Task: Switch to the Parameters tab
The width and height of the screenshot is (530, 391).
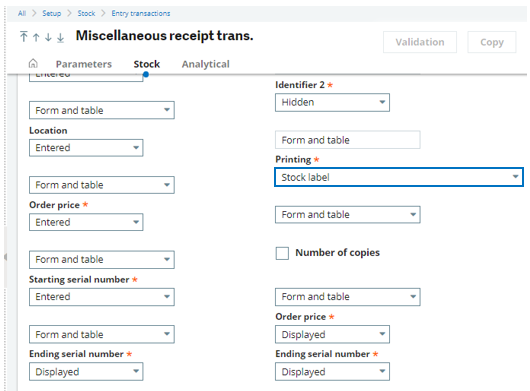Action: pos(84,64)
